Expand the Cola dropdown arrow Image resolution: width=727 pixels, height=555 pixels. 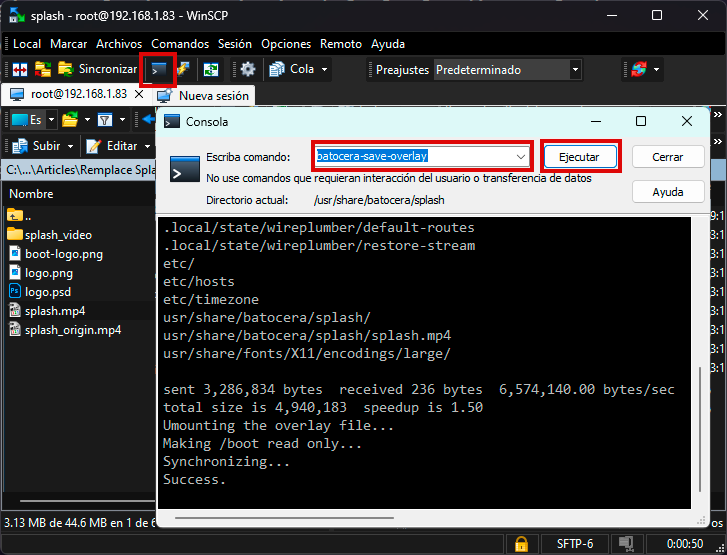click(x=325, y=70)
